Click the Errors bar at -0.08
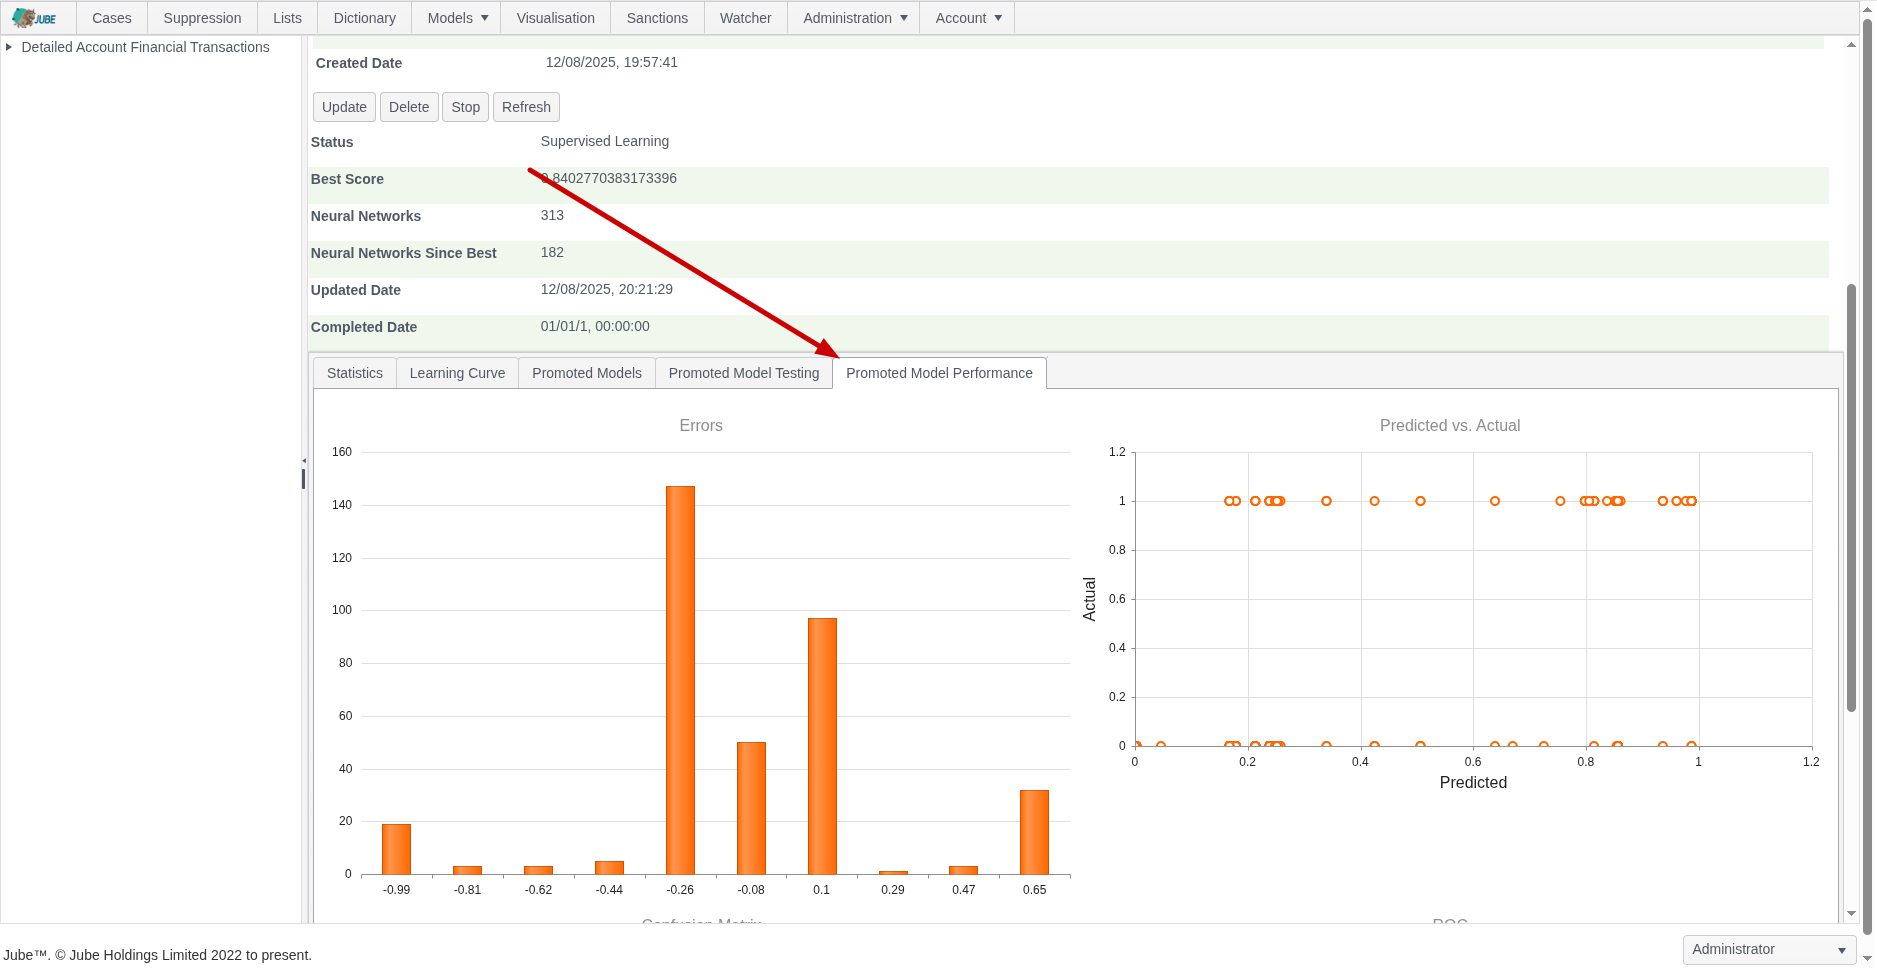The width and height of the screenshot is (1877, 968). coord(751,808)
